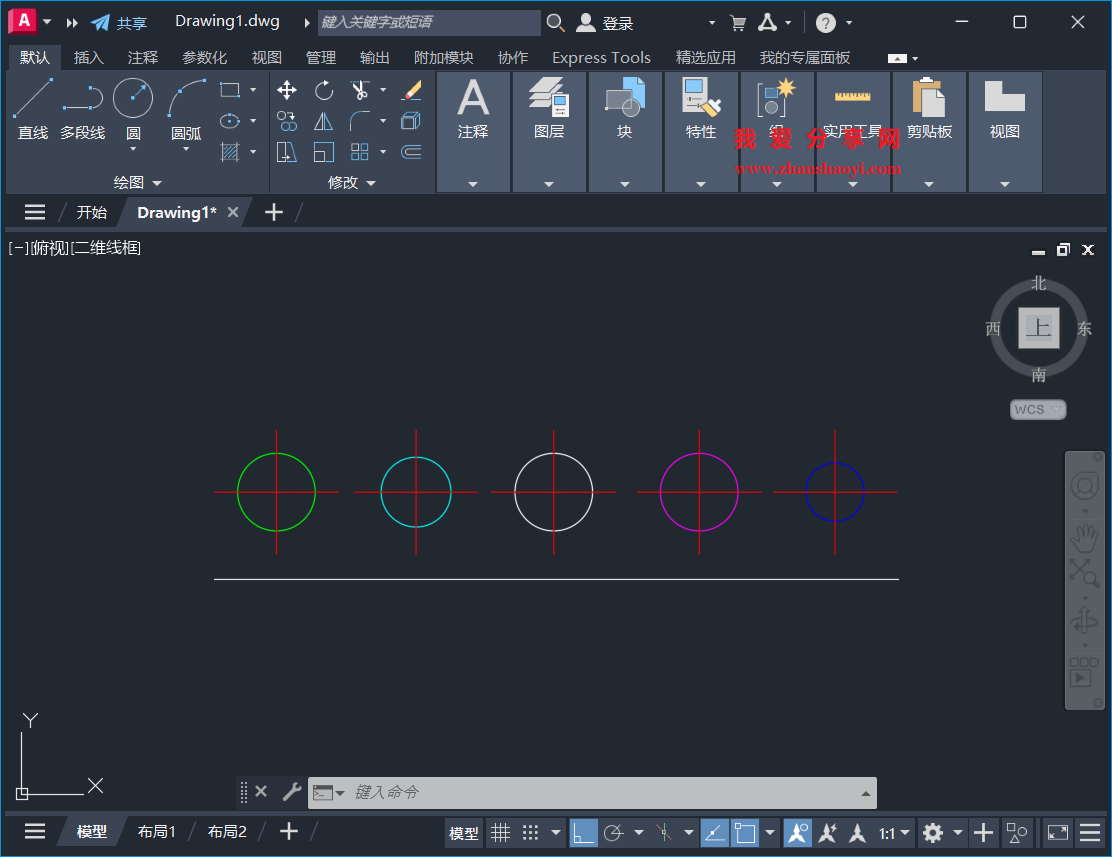Select the 移动 (Move) modify tool
Screen dimensions: 1112x857
click(x=286, y=90)
